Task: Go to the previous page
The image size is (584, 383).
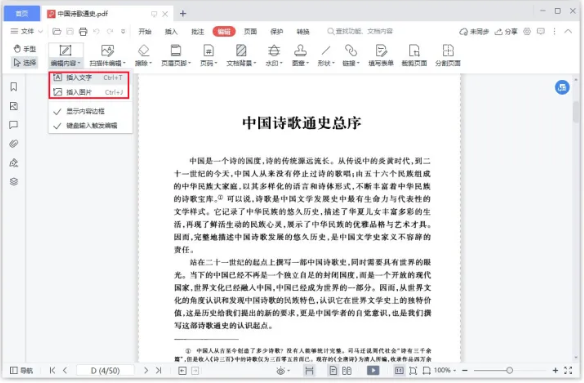Action: coord(65,370)
